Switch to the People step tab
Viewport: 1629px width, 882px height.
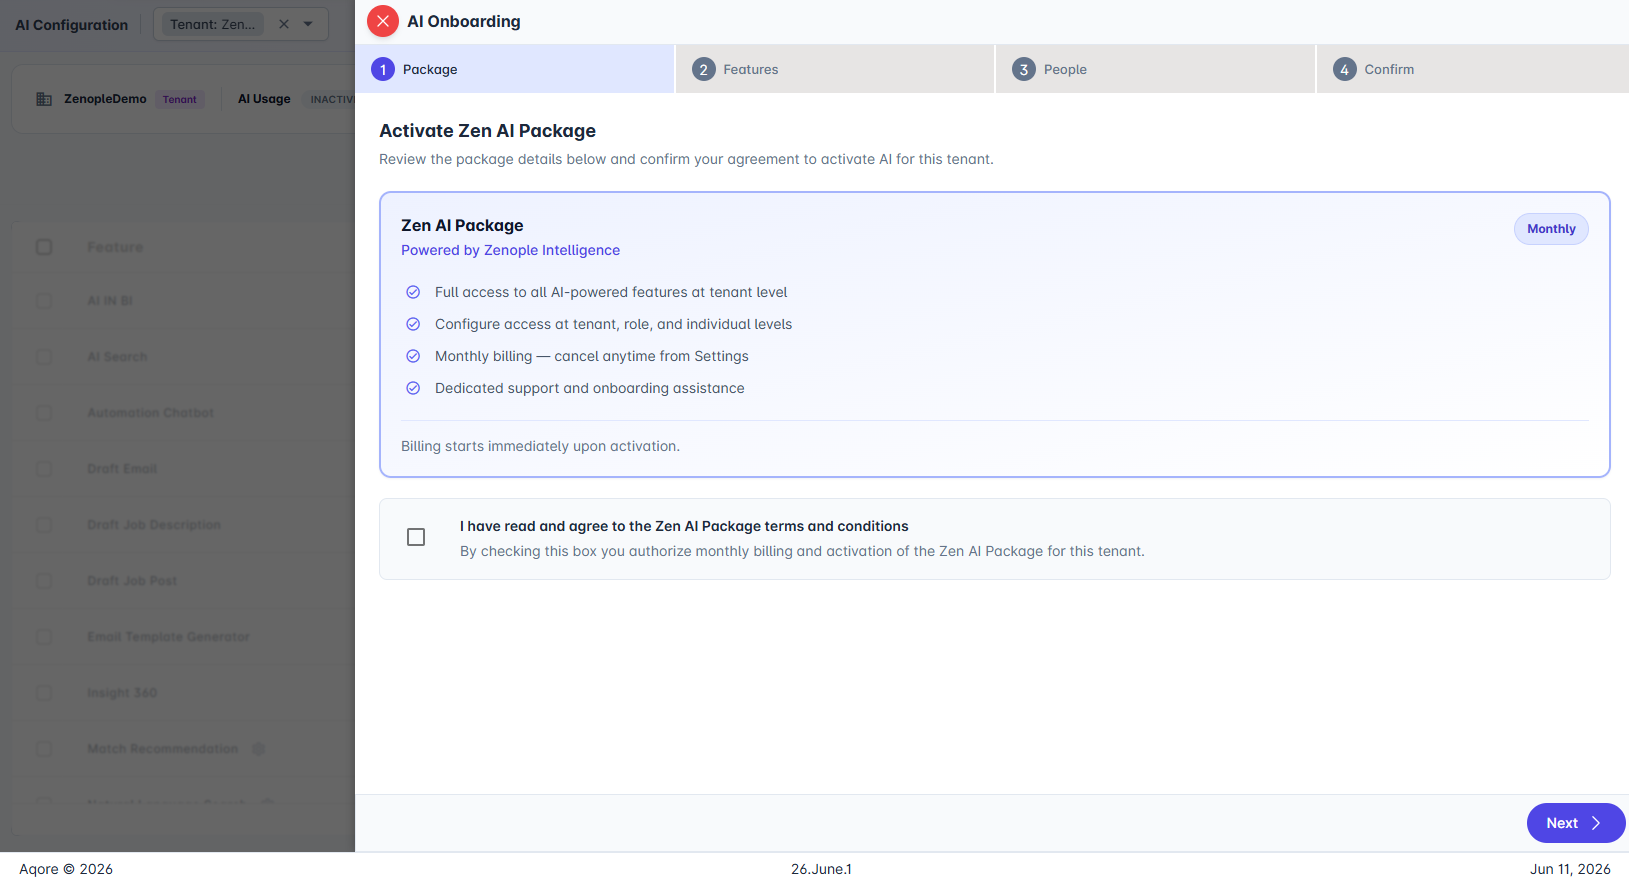[1155, 69]
